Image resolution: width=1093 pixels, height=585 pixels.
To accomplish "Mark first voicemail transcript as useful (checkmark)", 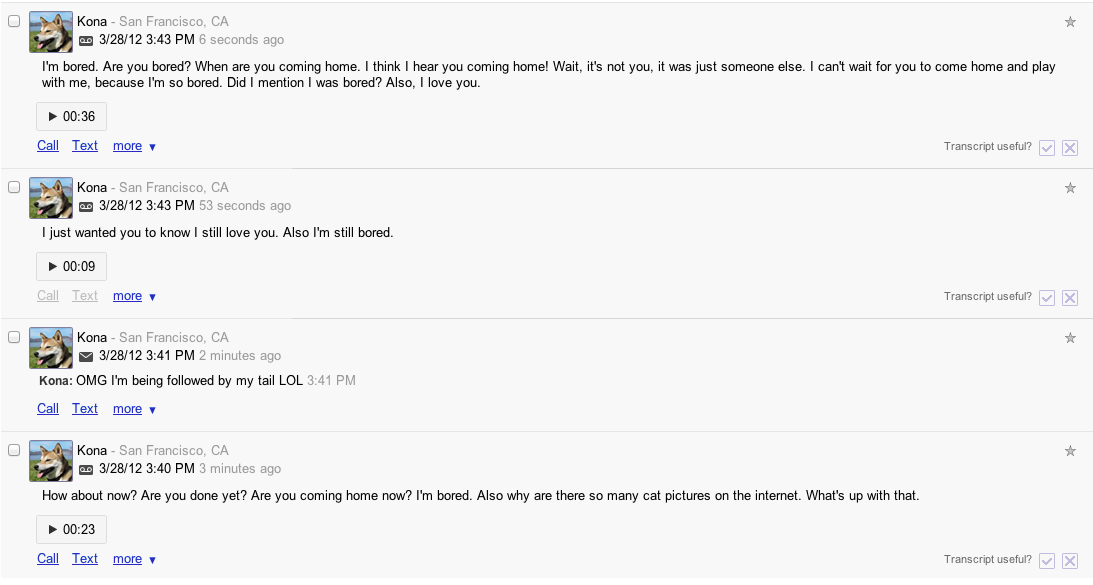I will 1047,148.
